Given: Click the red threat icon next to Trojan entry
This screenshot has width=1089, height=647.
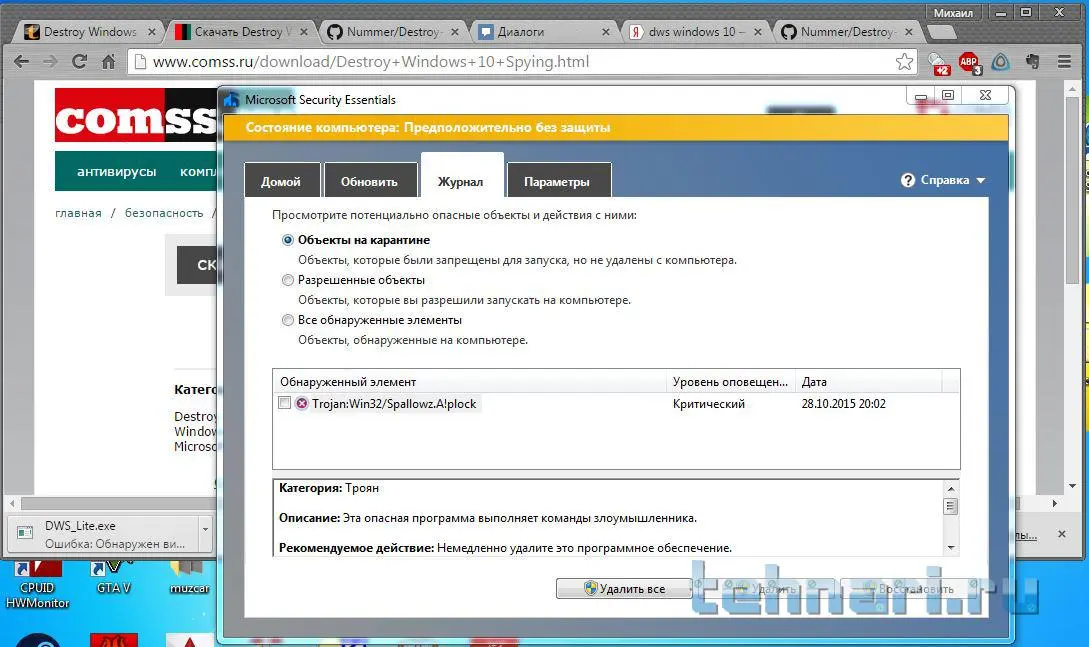Looking at the screenshot, I should 301,403.
